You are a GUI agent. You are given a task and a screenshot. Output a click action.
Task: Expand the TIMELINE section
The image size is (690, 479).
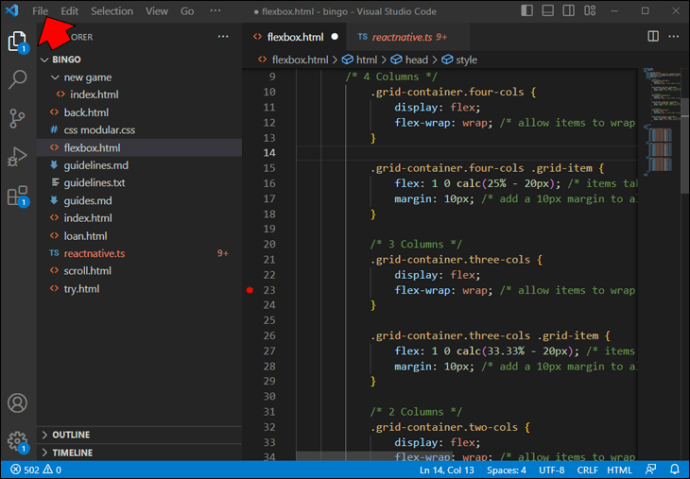[72, 452]
